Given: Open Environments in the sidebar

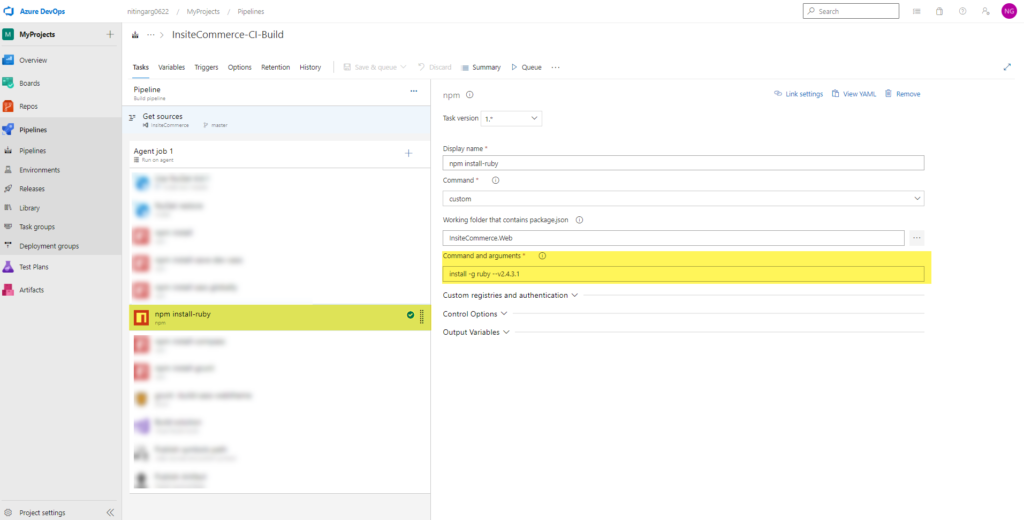Looking at the screenshot, I should pos(39,170).
